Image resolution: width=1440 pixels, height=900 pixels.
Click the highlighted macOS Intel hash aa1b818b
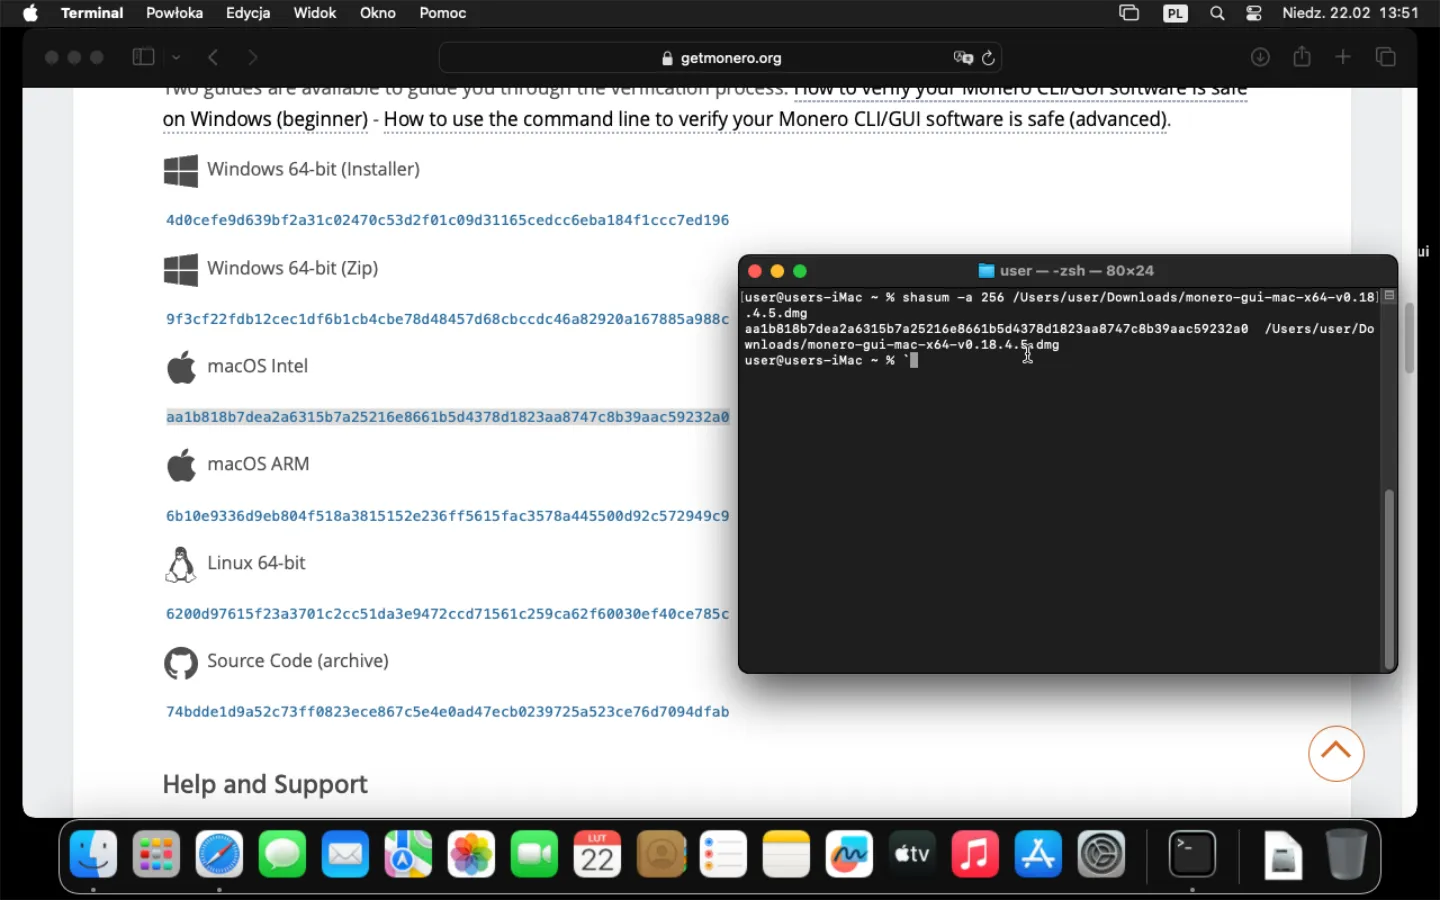[x=447, y=417]
